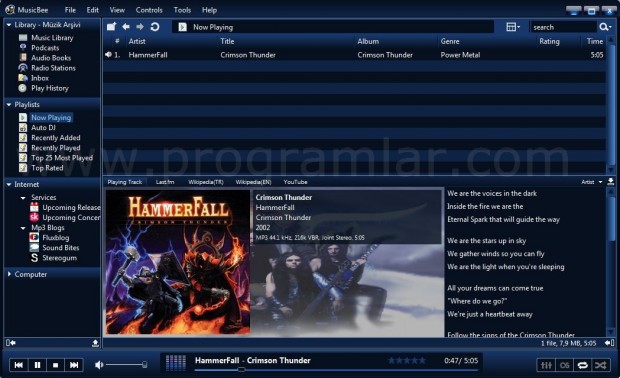Open Upcoming Releases service
The height and width of the screenshot is (378, 620).
pyautogui.click(x=71, y=208)
